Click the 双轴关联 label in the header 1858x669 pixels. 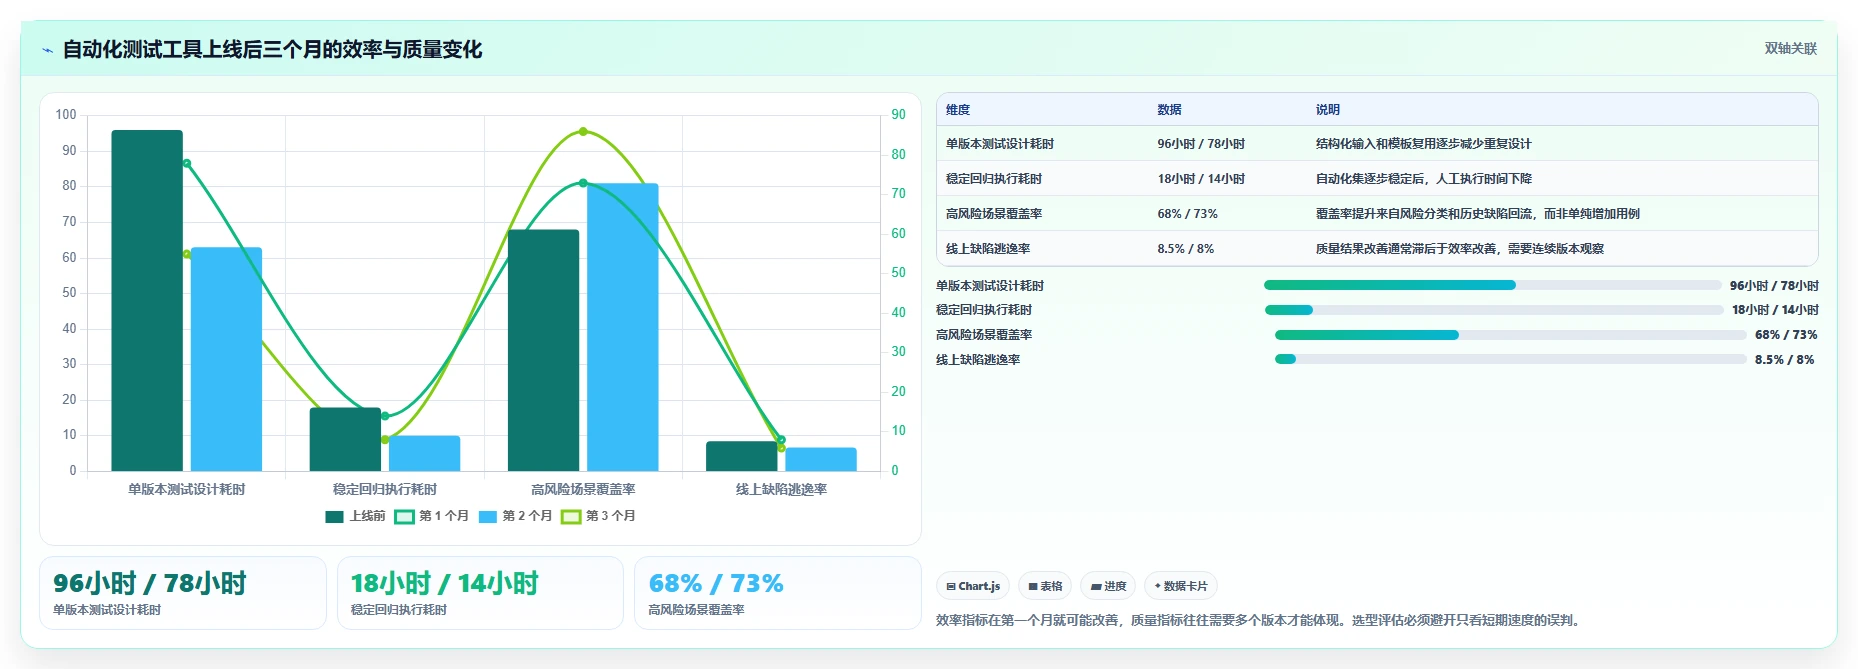(x=1790, y=48)
